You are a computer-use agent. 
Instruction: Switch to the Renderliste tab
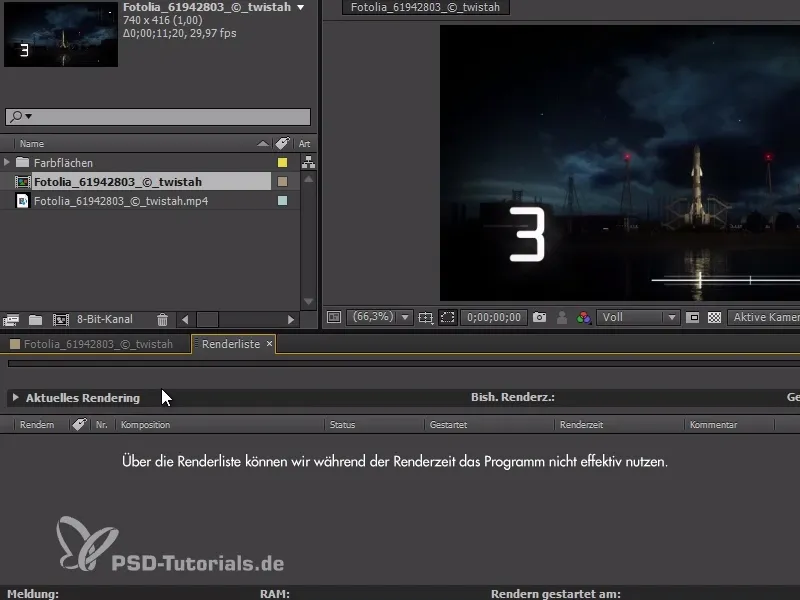pos(232,343)
